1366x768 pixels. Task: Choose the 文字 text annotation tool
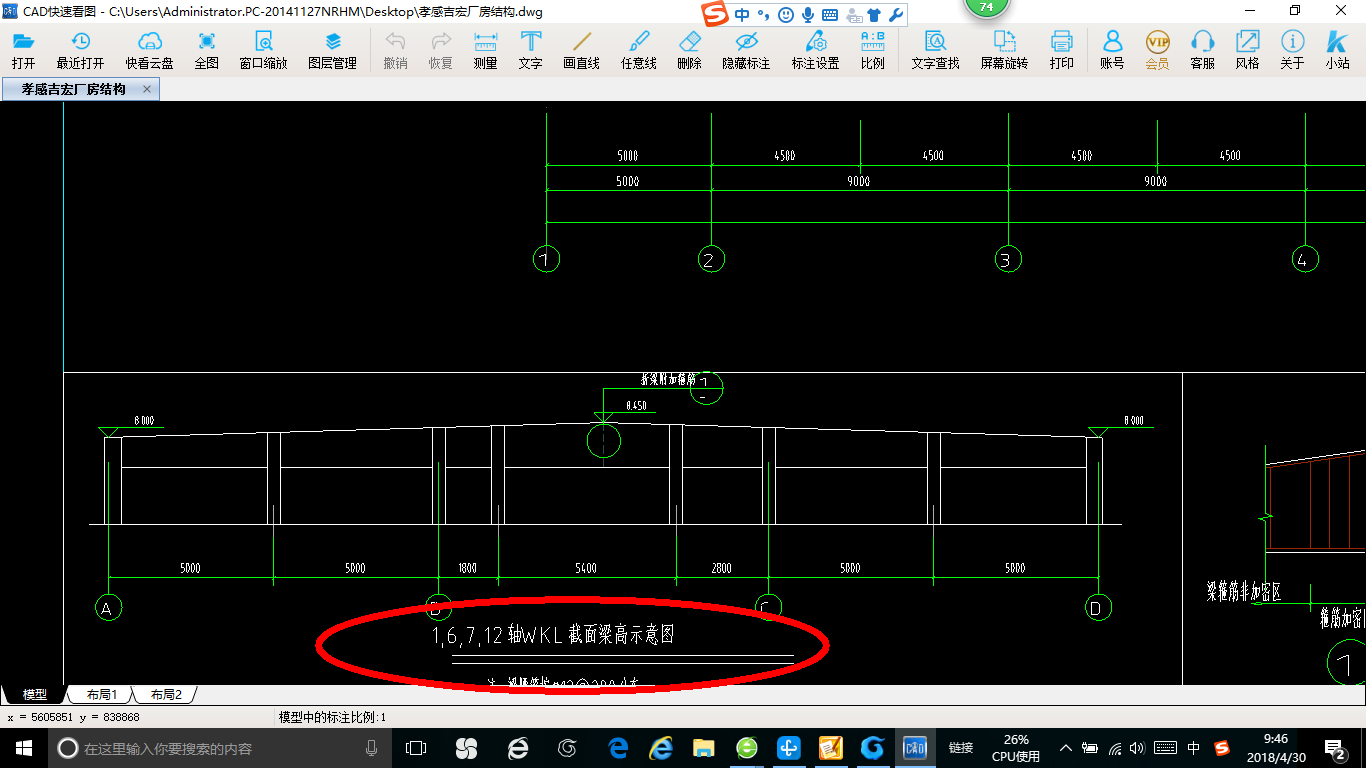[530, 50]
